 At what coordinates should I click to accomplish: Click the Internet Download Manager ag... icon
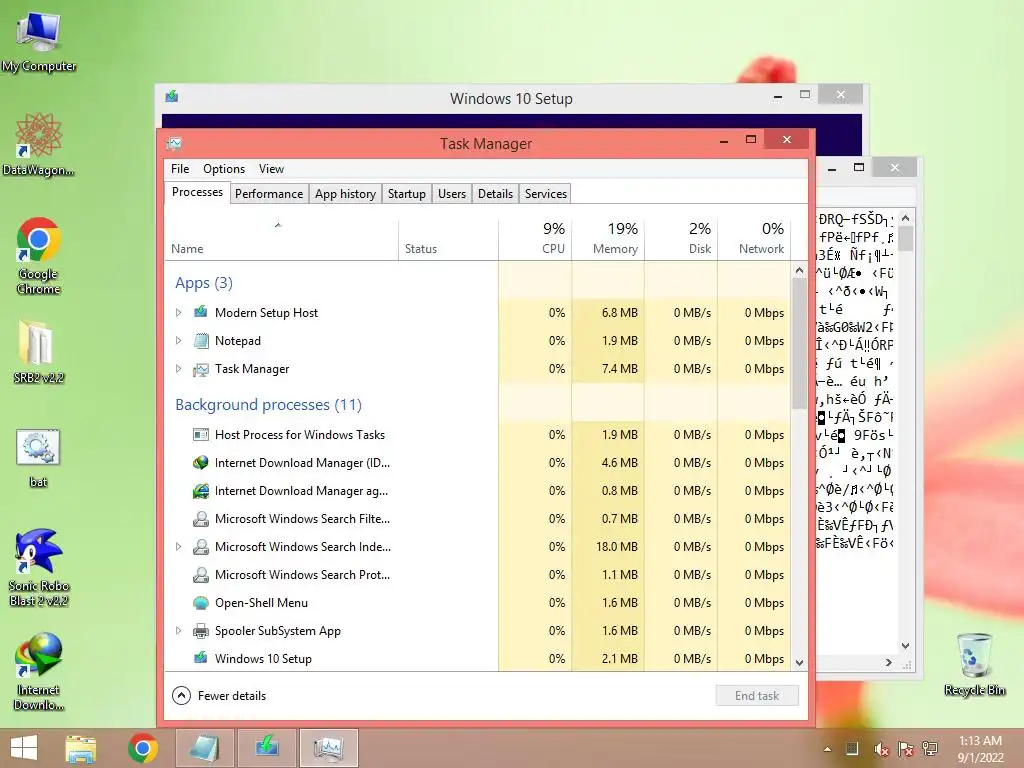tap(200, 490)
